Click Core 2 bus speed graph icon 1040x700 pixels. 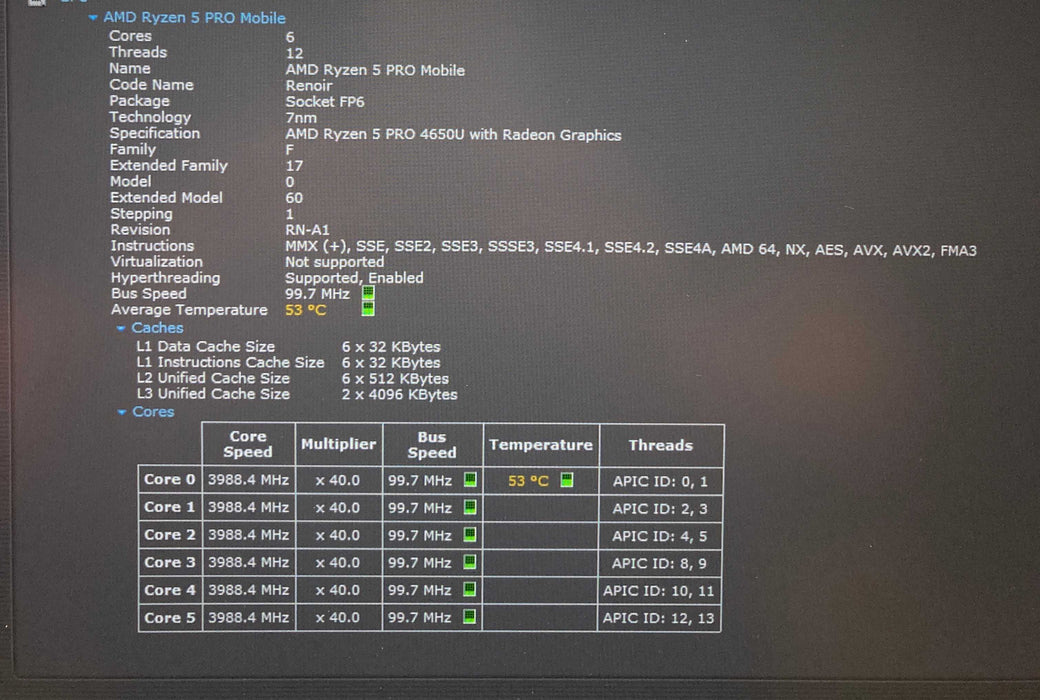tap(470, 535)
